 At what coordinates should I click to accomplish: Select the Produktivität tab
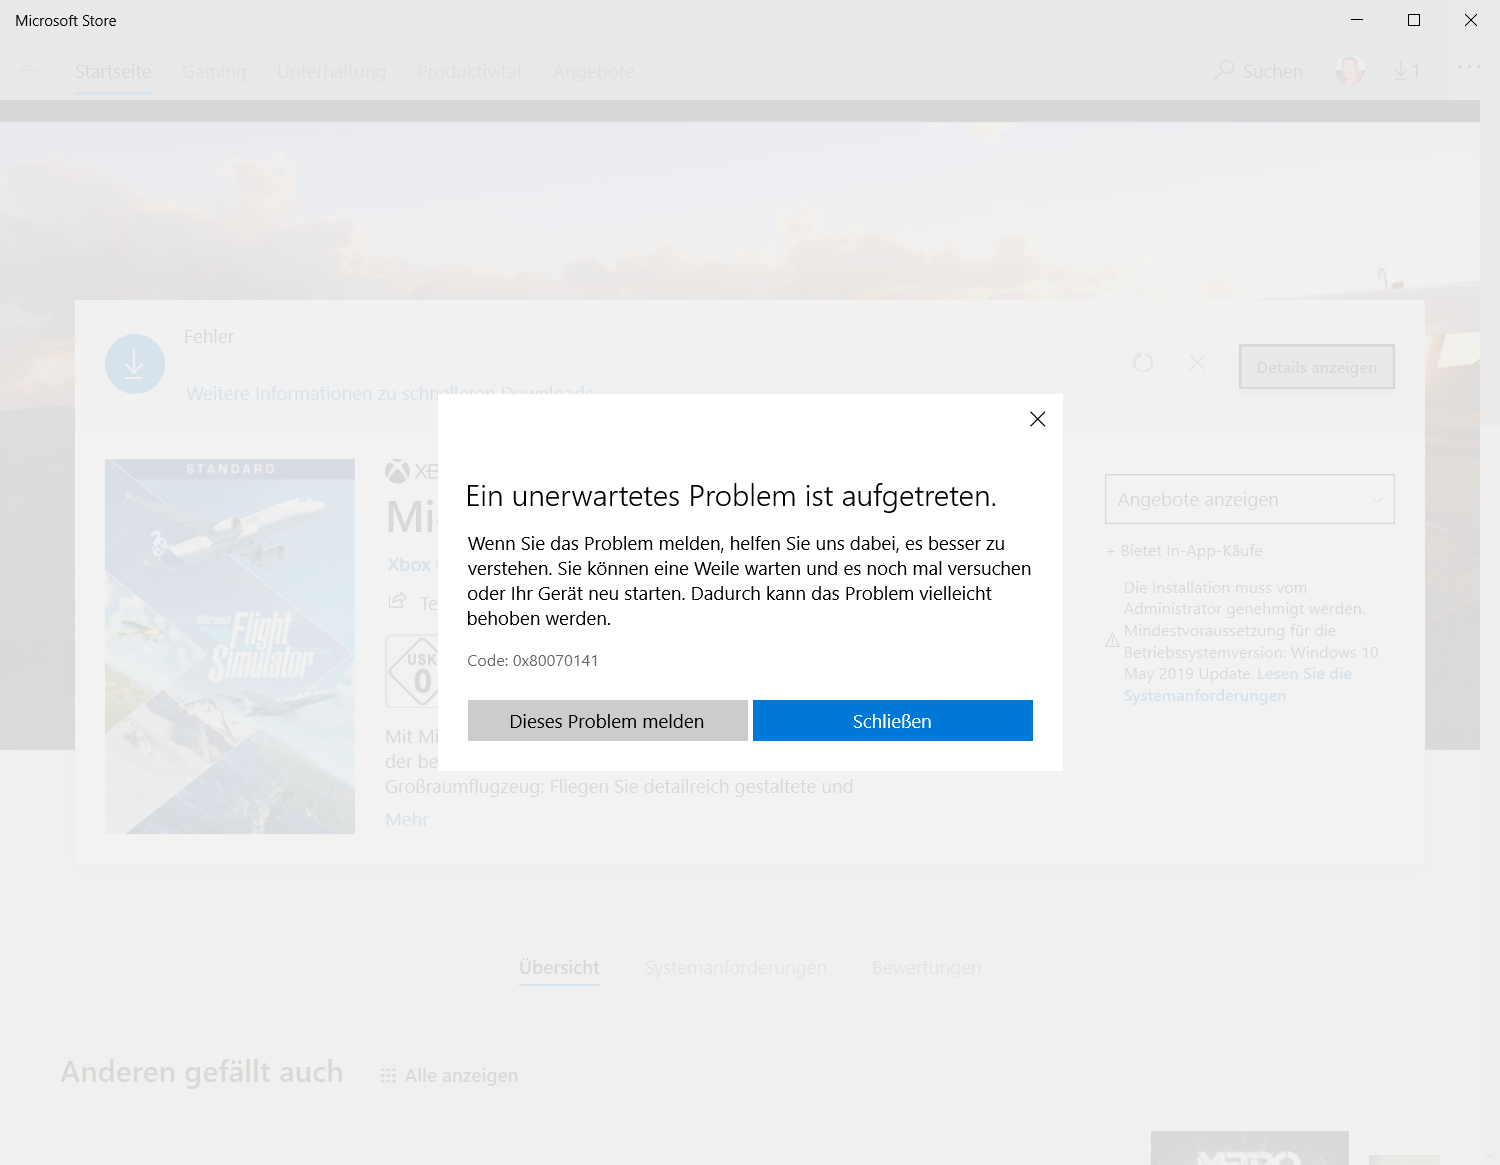tap(469, 72)
